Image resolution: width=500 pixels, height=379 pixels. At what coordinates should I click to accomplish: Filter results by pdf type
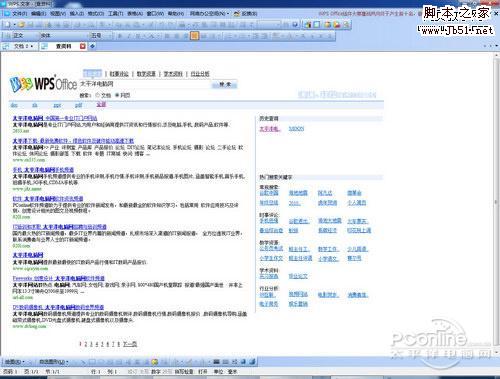tap(79, 105)
